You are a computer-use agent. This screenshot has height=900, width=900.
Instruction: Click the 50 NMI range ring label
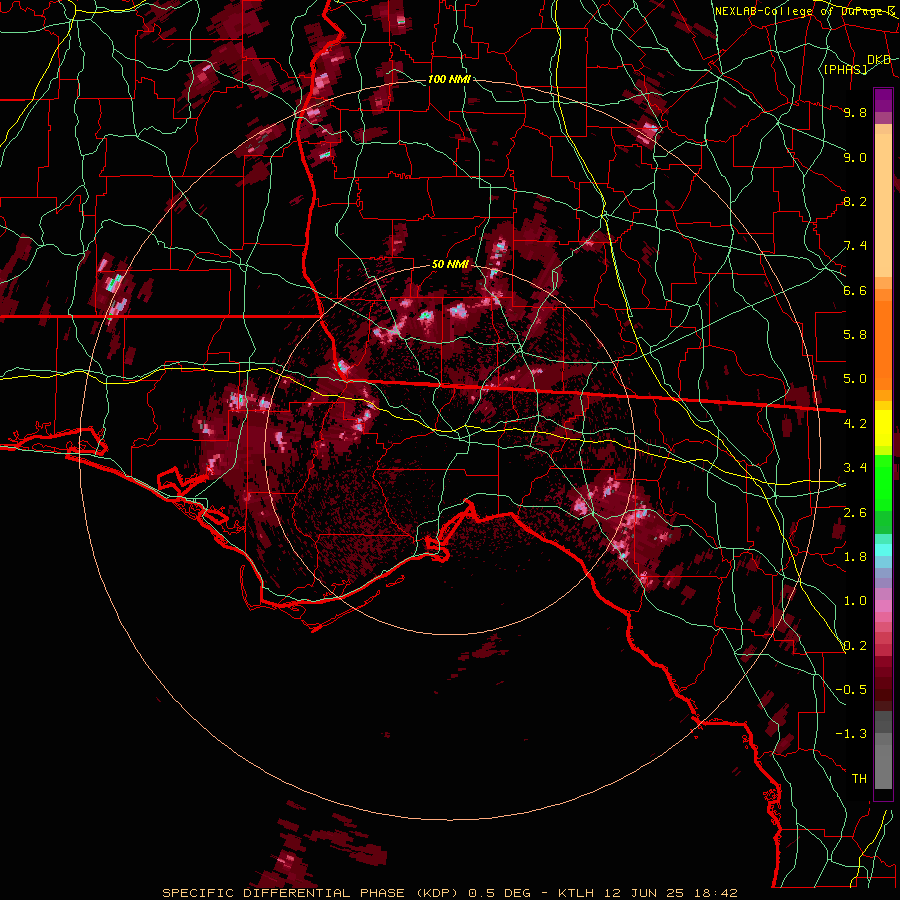[x=451, y=265]
